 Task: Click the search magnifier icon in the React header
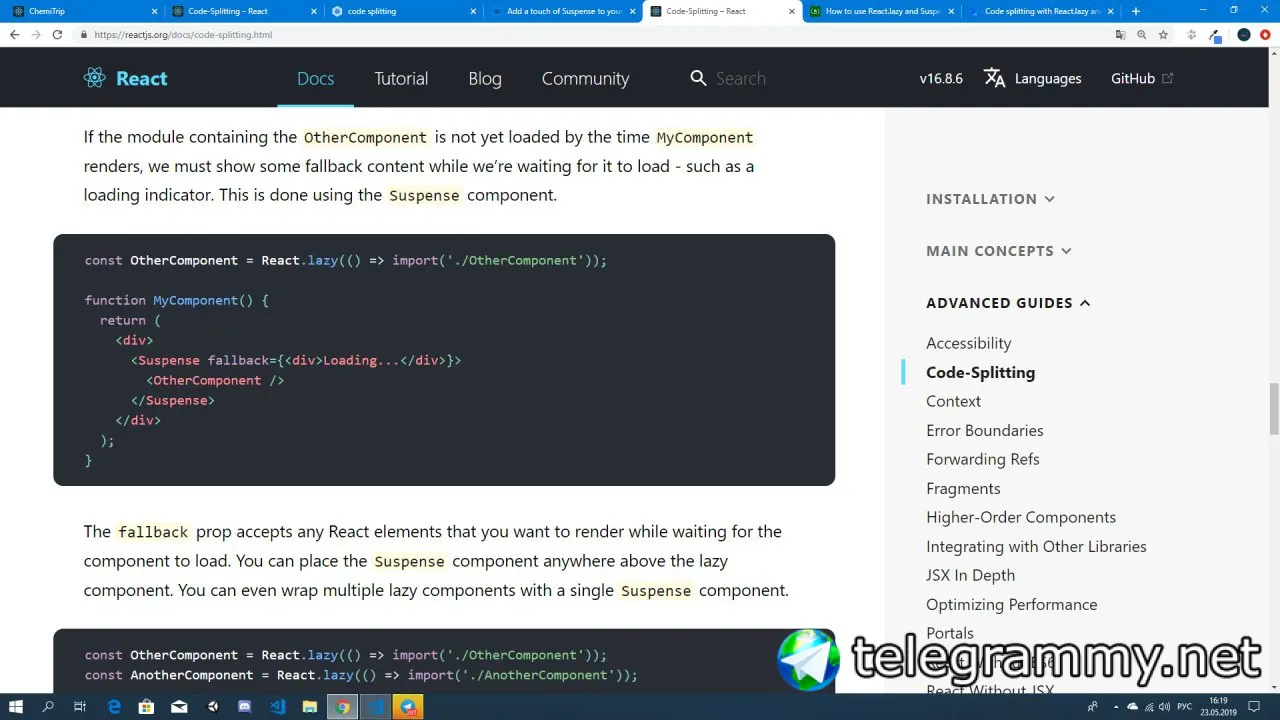pos(698,78)
